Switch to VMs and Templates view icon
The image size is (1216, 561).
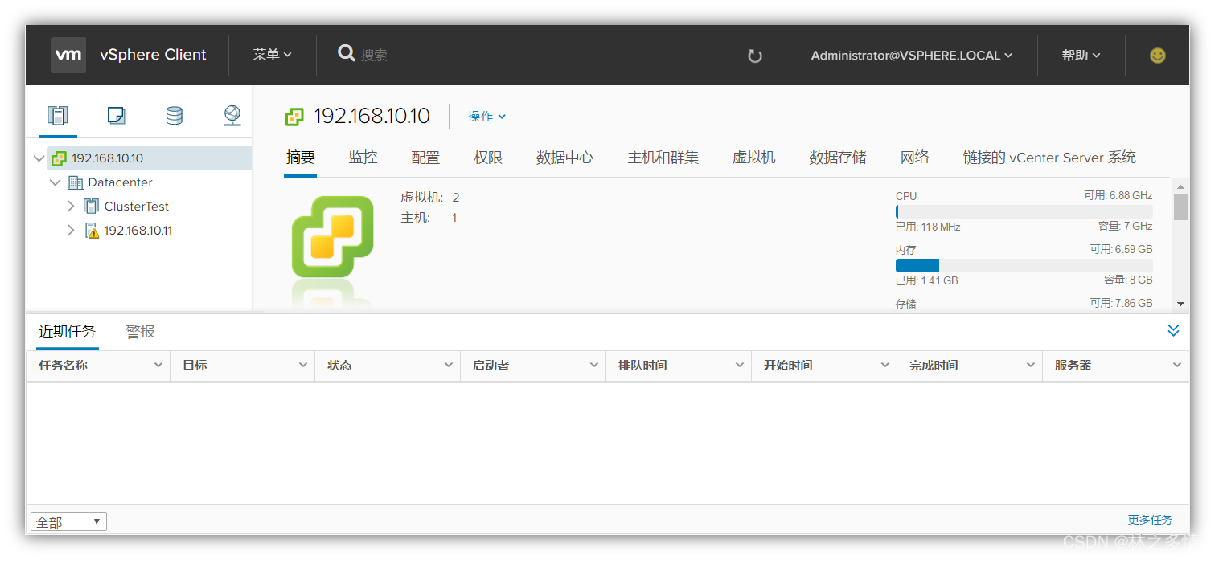tap(116, 116)
